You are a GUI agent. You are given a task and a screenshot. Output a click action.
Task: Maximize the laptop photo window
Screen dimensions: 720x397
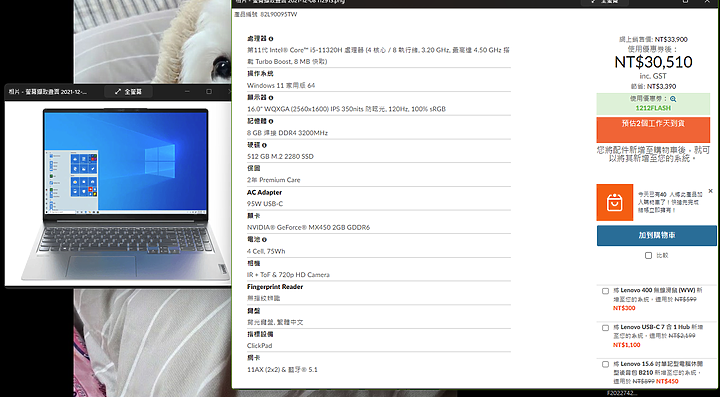click(209, 92)
